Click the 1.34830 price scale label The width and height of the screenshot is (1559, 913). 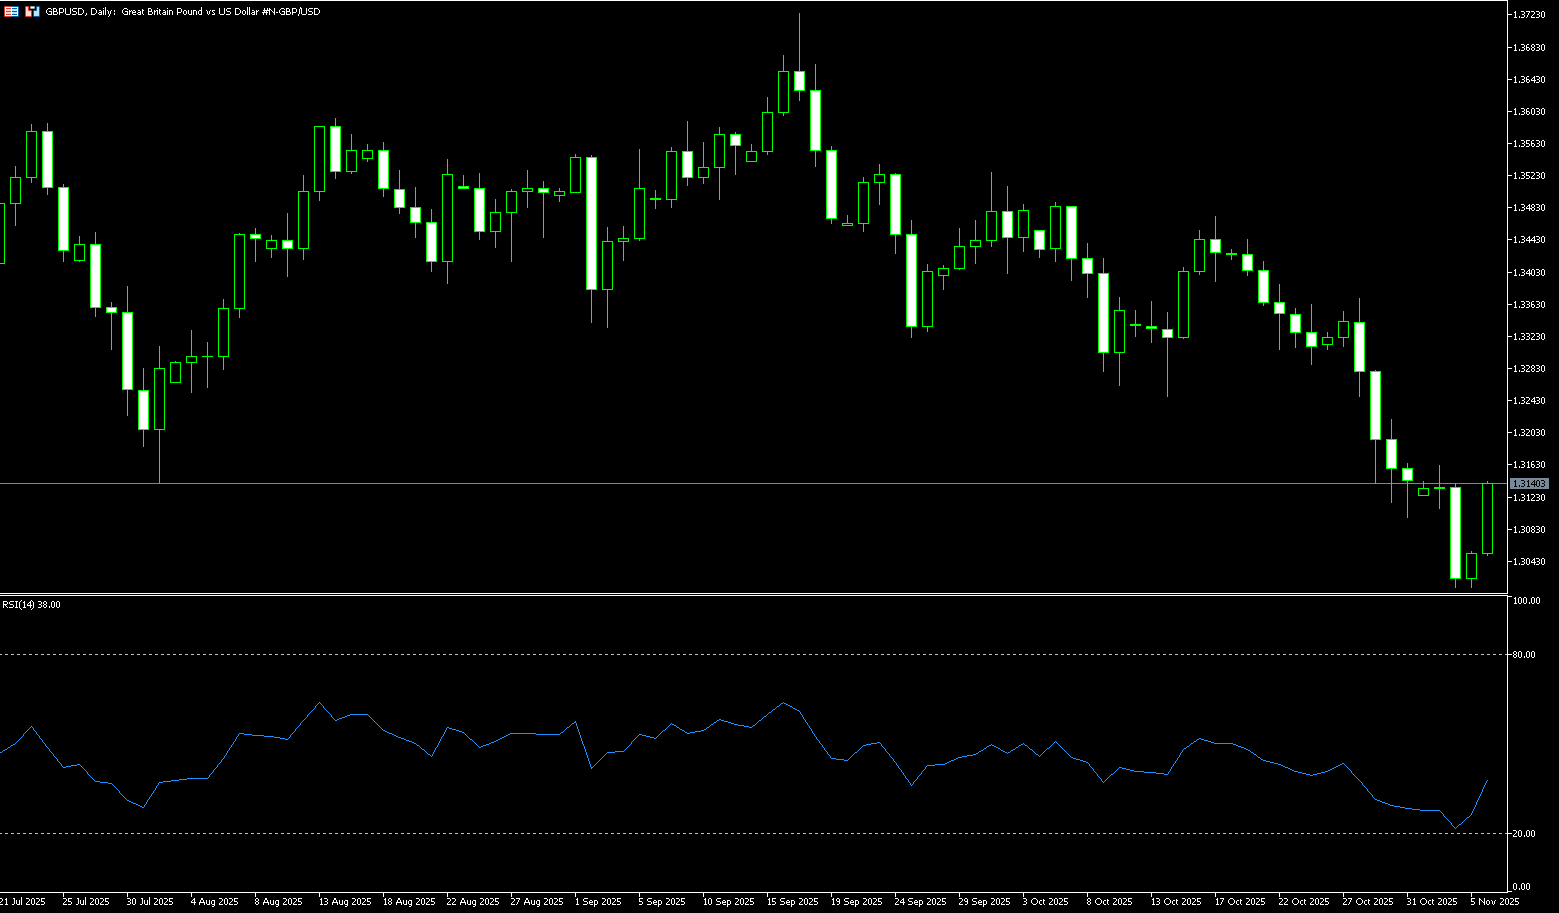tap(1527, 208)
